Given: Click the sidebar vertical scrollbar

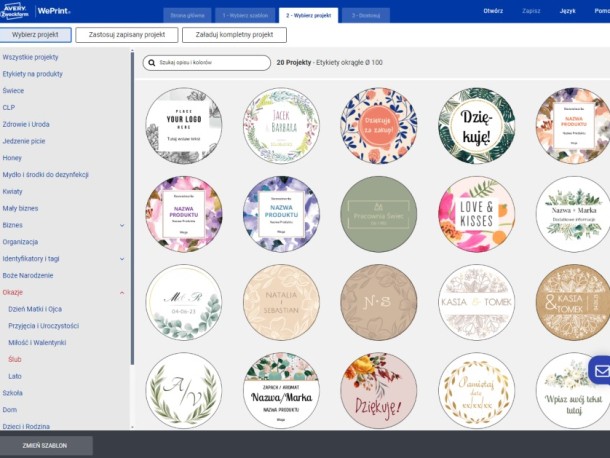Looking at the screenshot, I should pos(132,208).
